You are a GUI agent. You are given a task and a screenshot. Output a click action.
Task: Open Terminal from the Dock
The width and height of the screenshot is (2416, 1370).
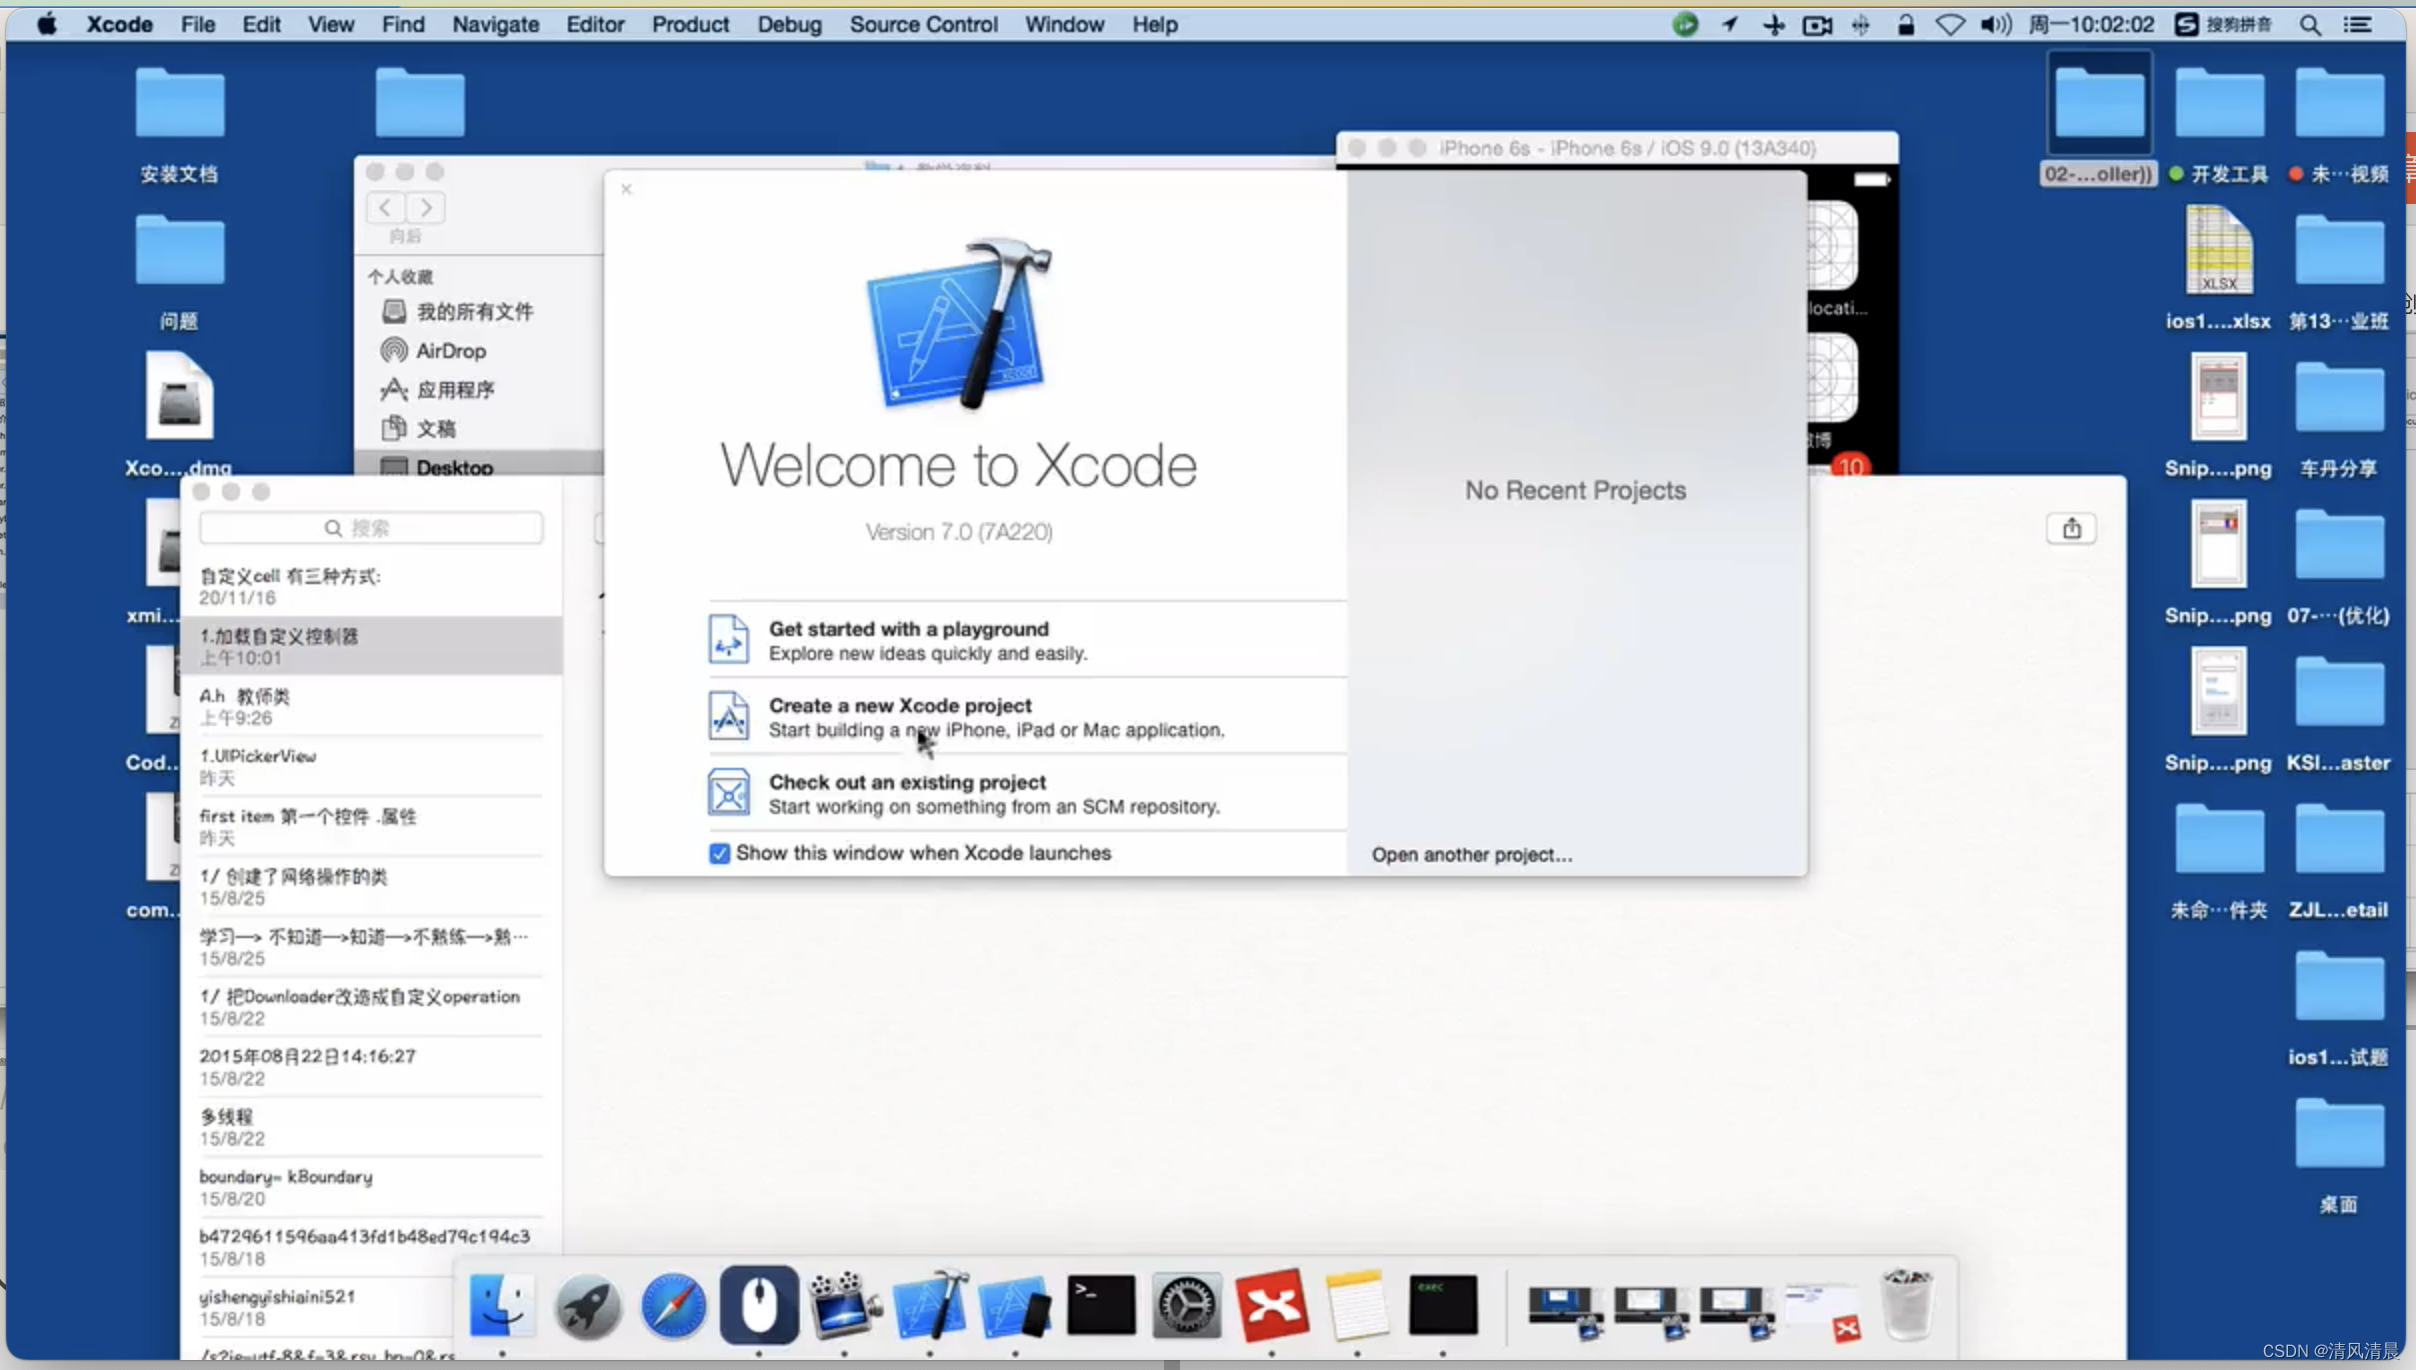pos(1101,1305)
